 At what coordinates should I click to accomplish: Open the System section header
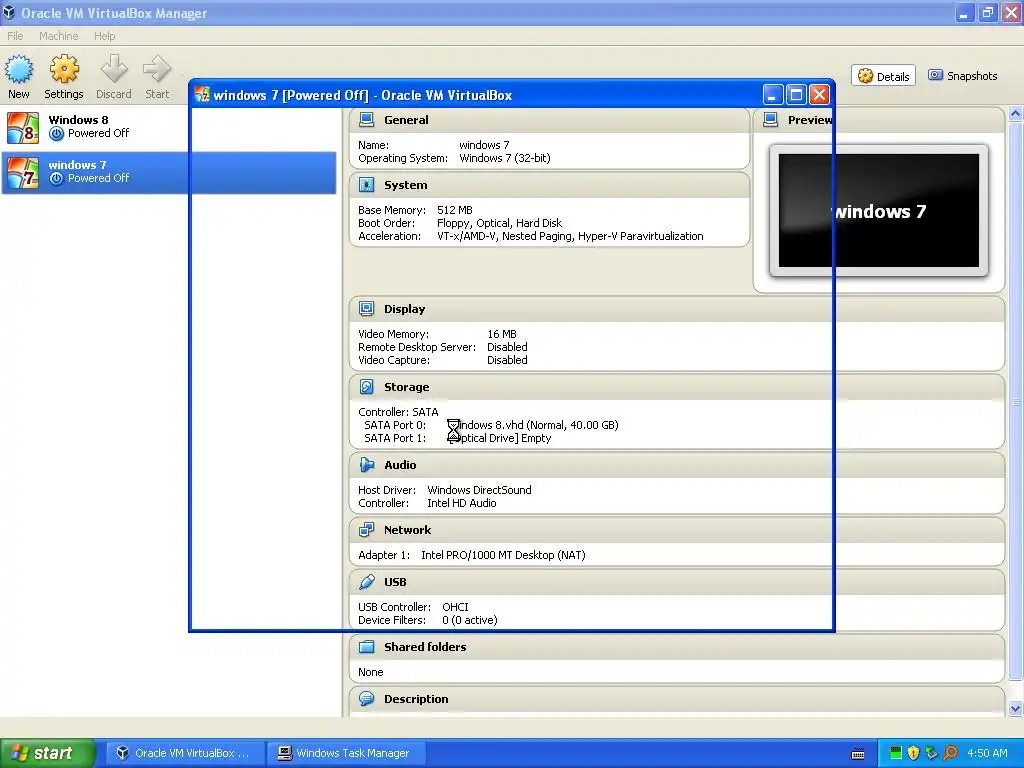click(406, 185)
